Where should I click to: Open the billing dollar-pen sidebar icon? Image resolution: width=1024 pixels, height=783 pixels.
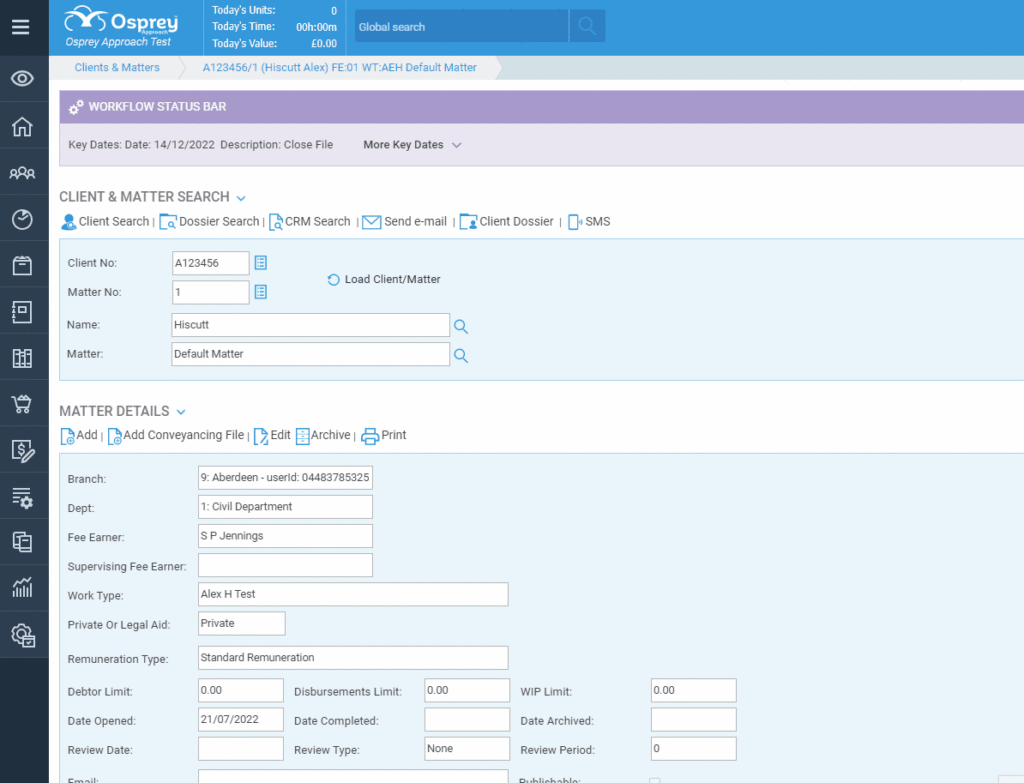(23, 451)
